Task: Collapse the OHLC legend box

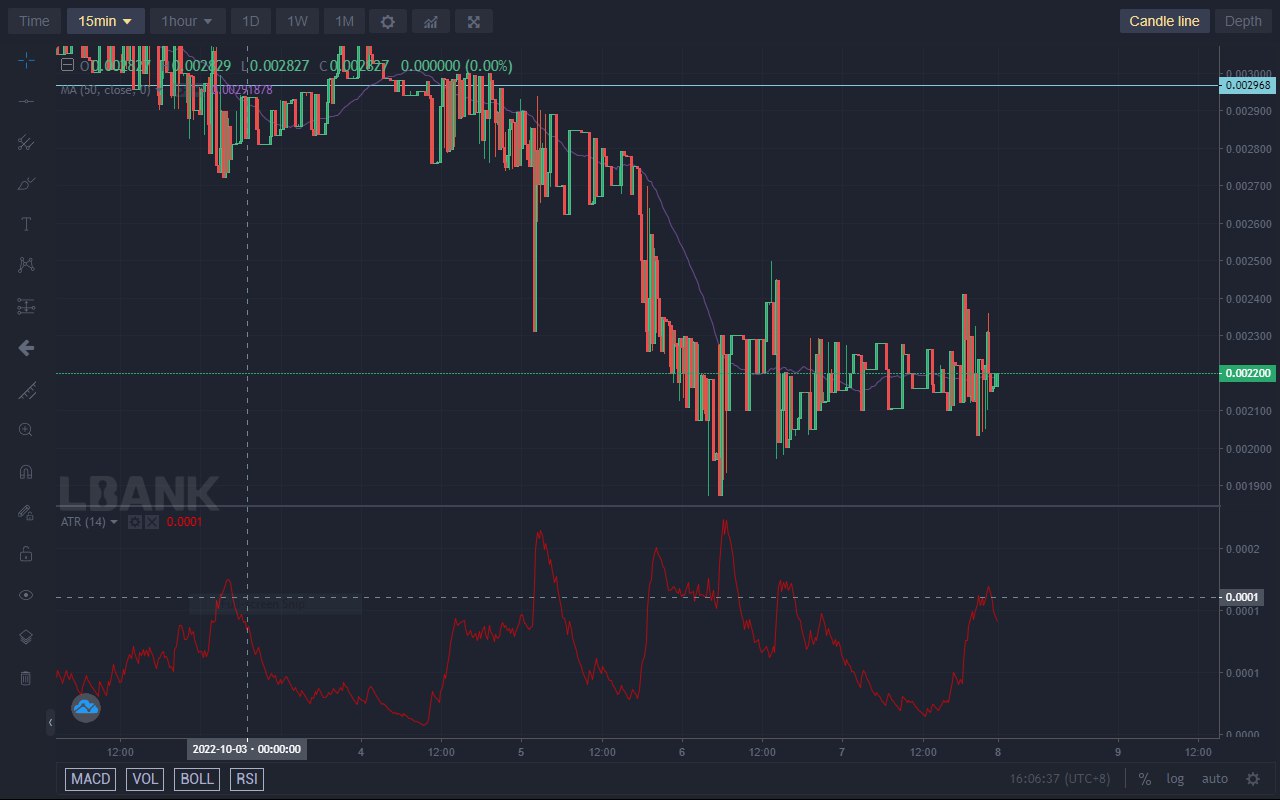Action: (x=68, y=65)
